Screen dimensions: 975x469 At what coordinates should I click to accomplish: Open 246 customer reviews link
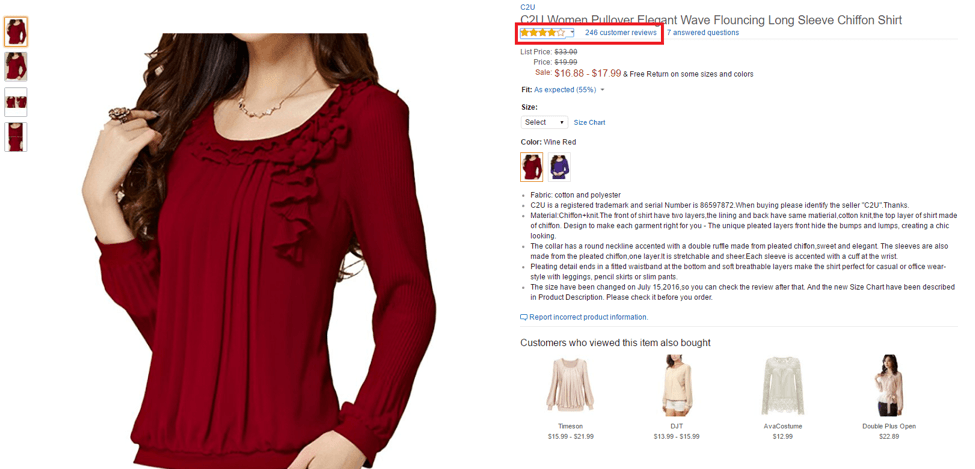click(x=621, y=32)
